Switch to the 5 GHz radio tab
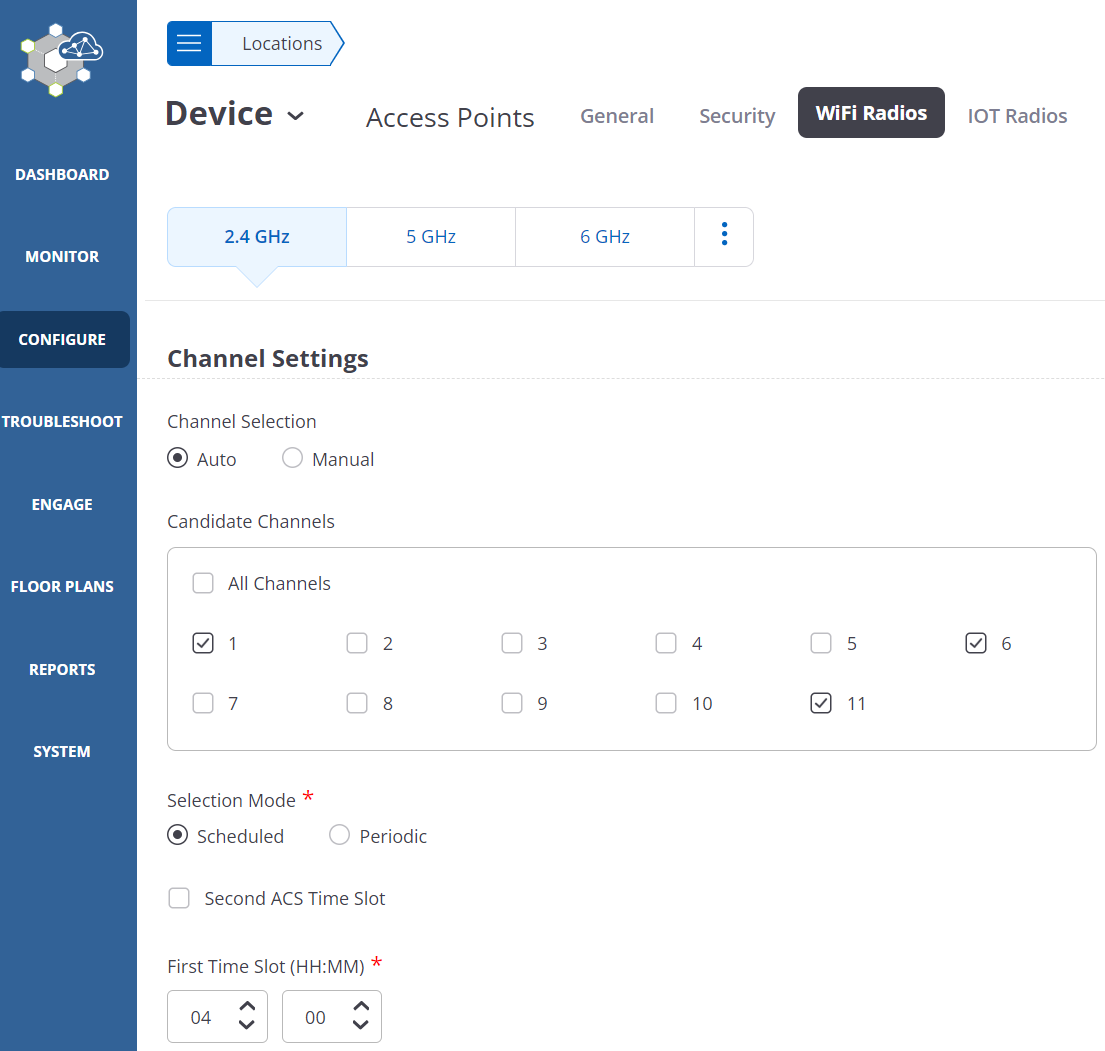Viewport: 1105px width, 1051px height. (x=430, y=236)
